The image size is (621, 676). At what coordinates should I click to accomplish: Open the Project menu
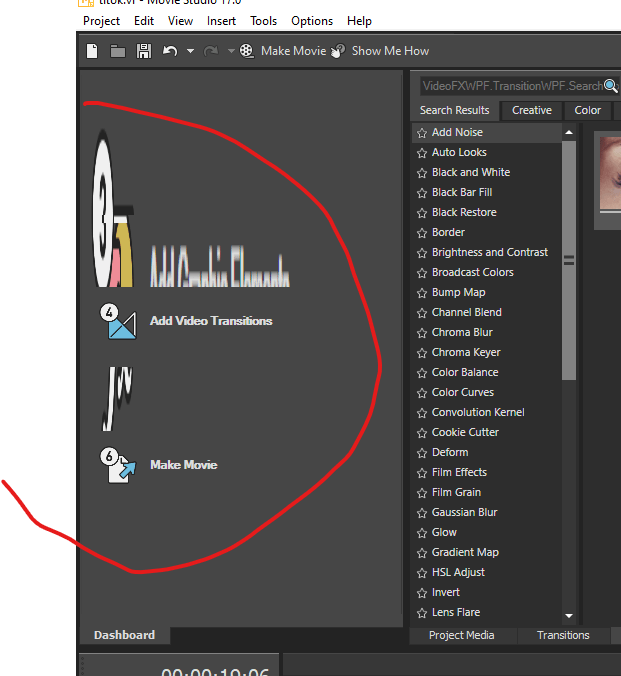101,21
